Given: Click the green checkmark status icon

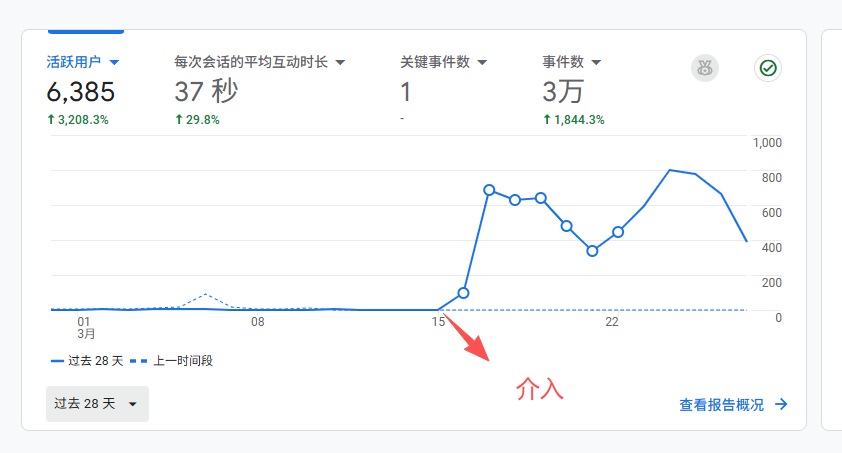Looking at the screenshot, I should coord(767,68).
